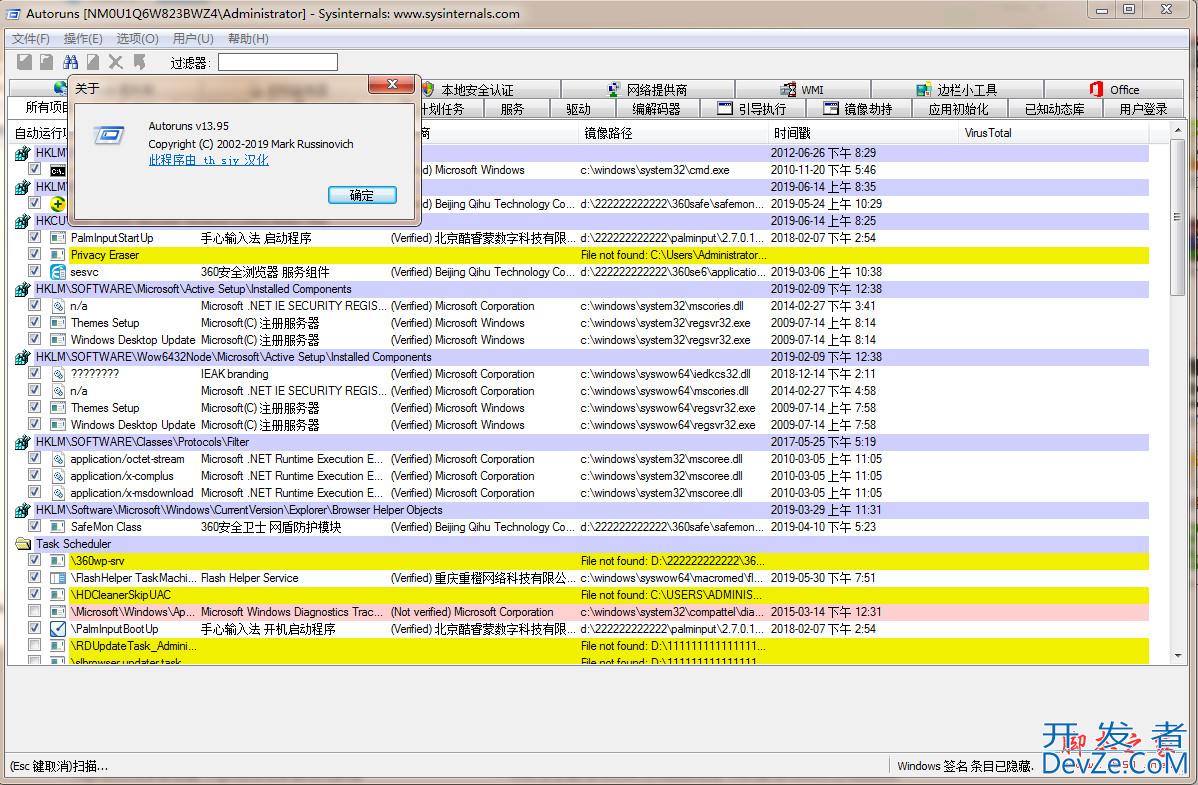
Task: Click registry icon for Microsoft\Active Setup key
Action: [x=22, y=290]
